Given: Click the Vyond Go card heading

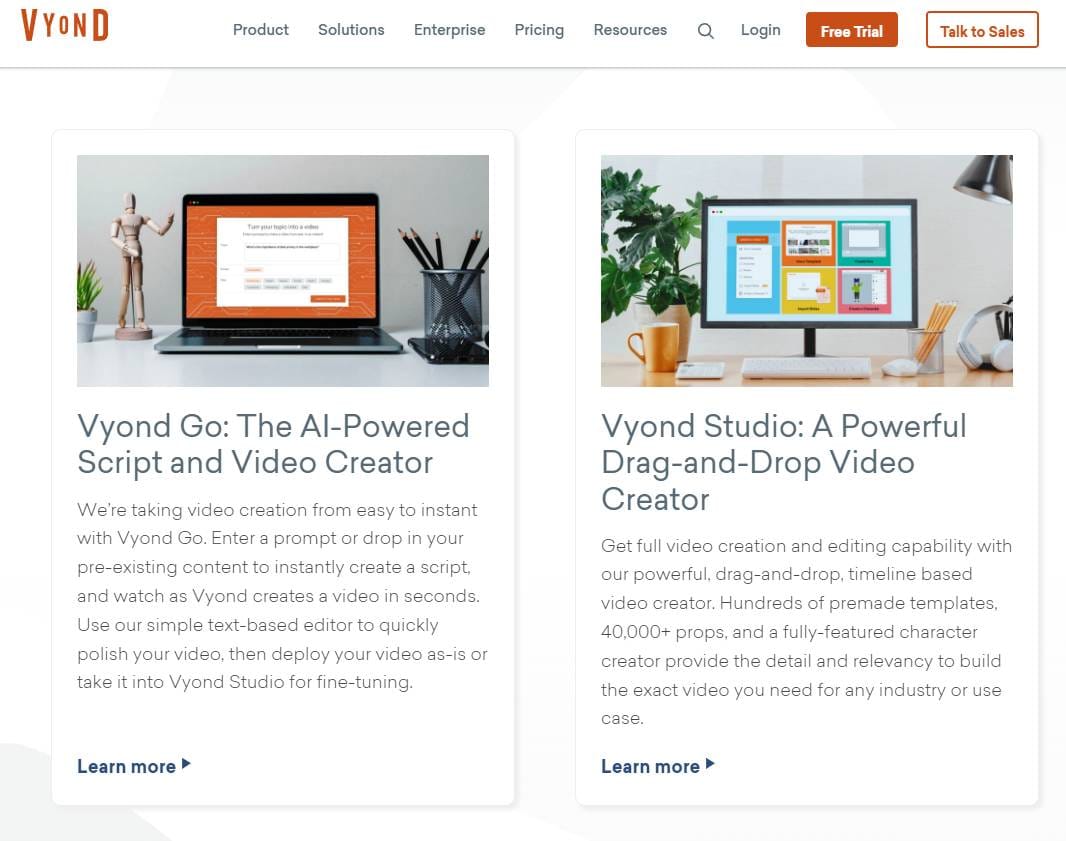Looking at the screenshot, I should (273, 444).
